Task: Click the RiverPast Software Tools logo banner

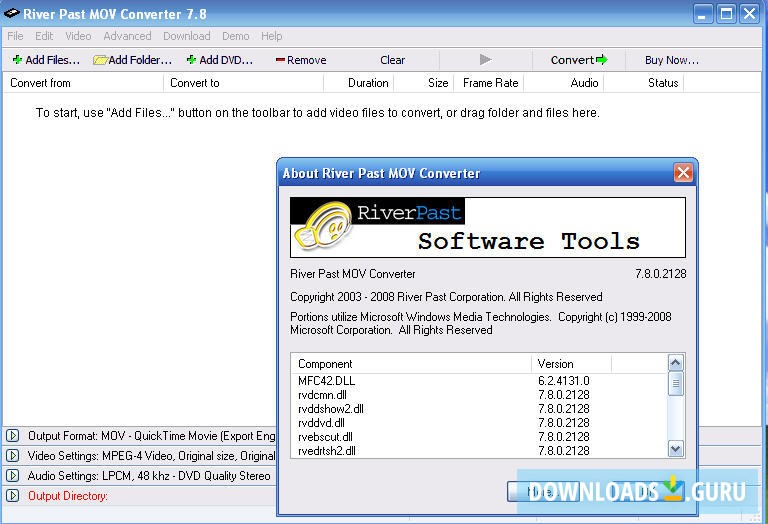Action: pos(488,227)
